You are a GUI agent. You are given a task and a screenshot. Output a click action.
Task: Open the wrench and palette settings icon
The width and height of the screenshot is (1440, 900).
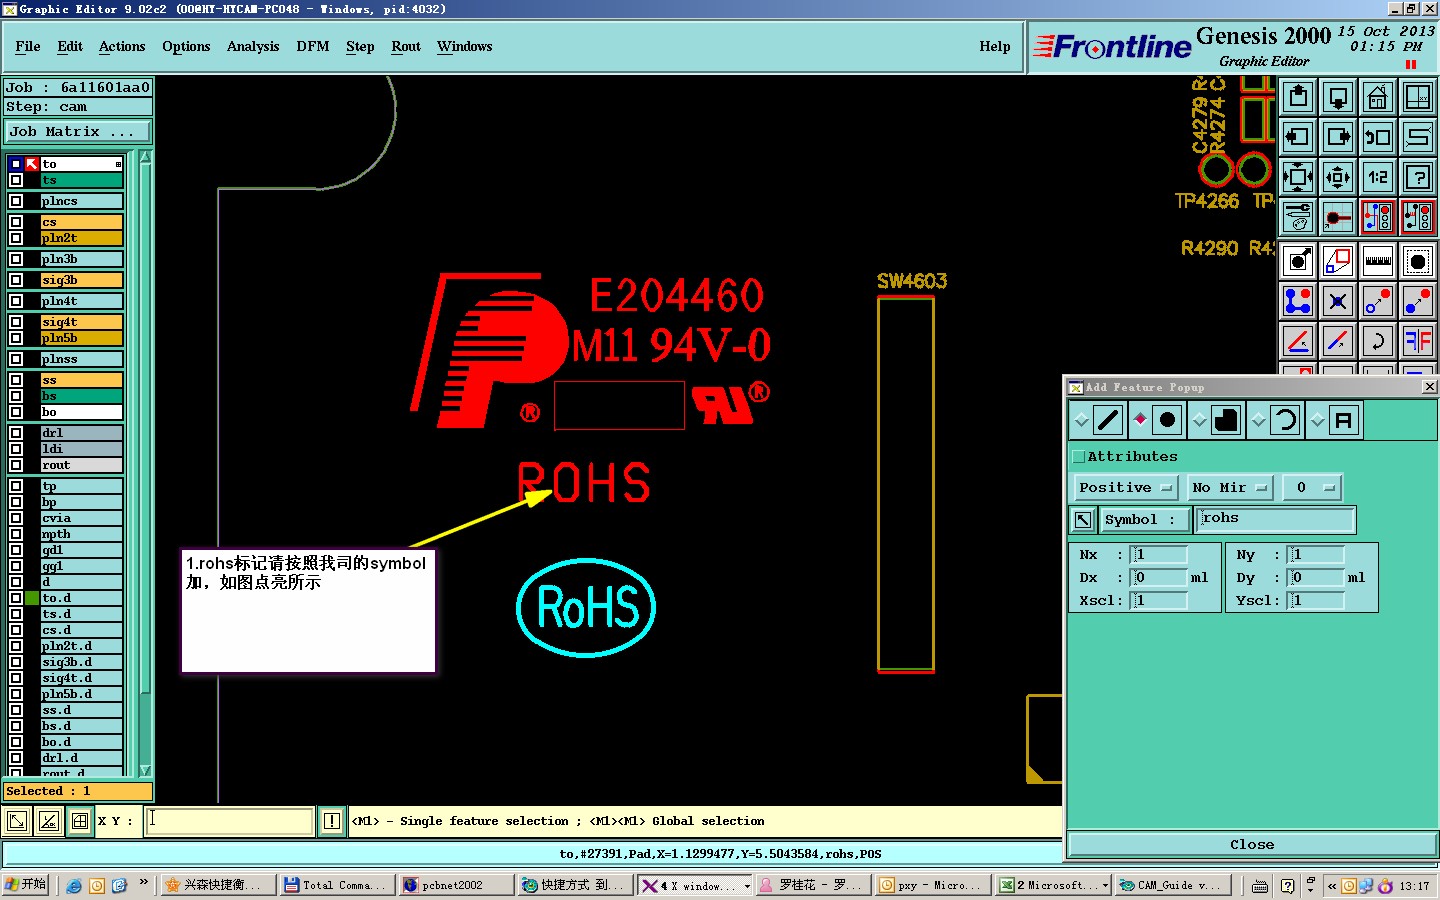pos(1298,216)
